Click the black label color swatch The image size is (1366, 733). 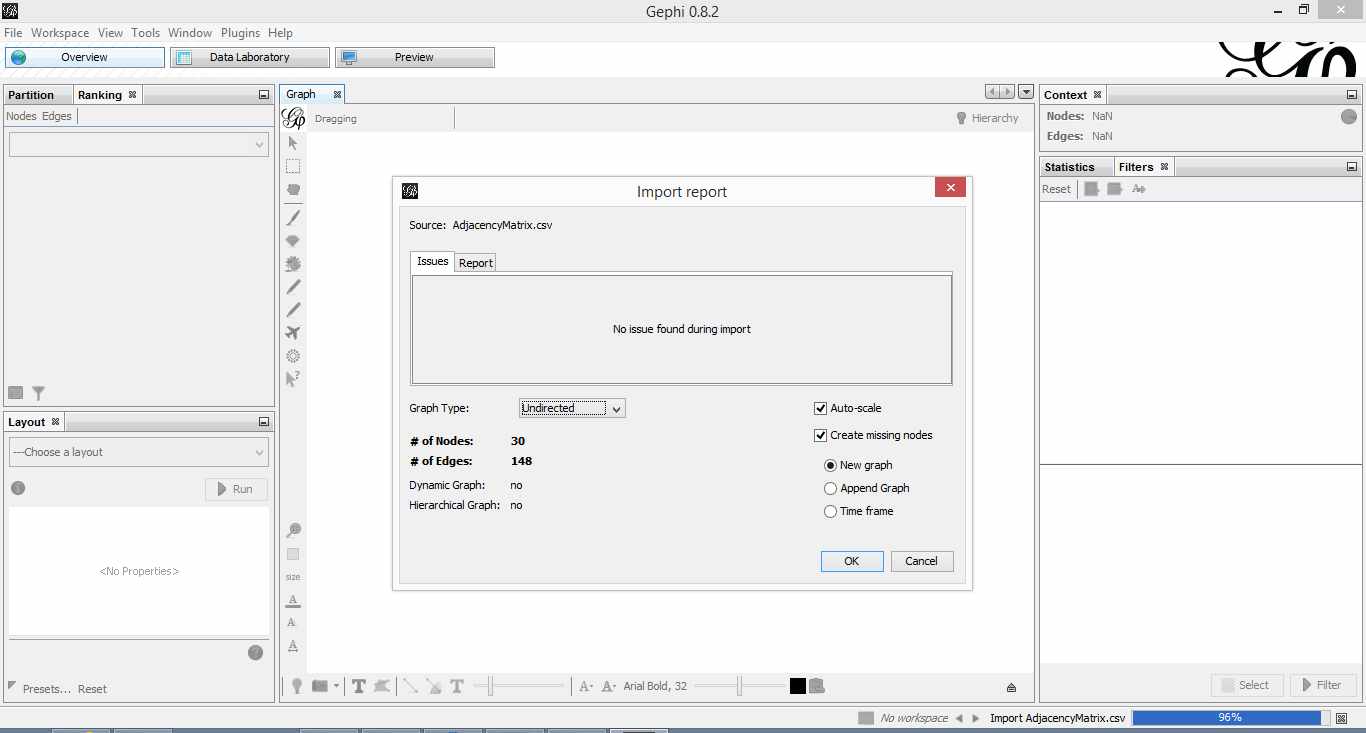(797, 686)
